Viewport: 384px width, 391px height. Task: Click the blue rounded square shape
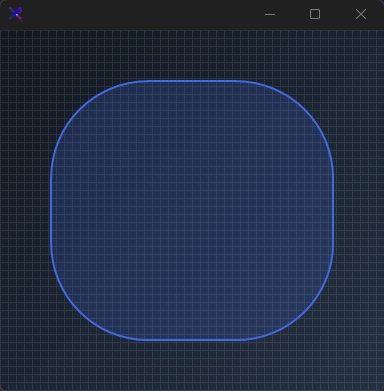click(x=192, y=210)
